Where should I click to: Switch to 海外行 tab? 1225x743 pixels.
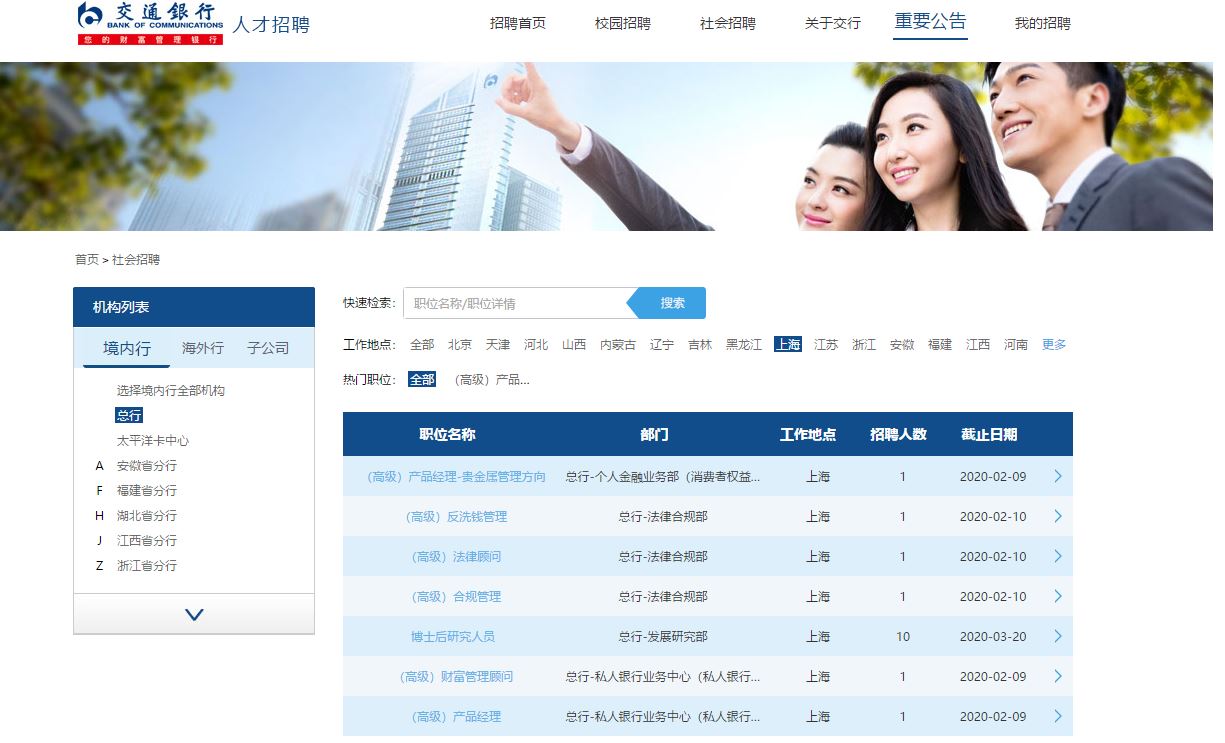[203, 348]
